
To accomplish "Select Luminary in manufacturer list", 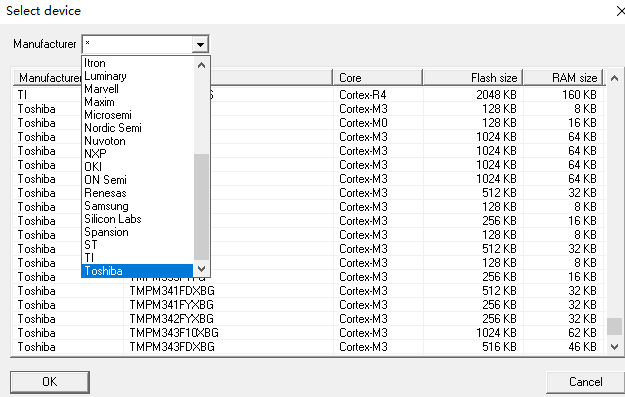I will [x=137, y=76].
